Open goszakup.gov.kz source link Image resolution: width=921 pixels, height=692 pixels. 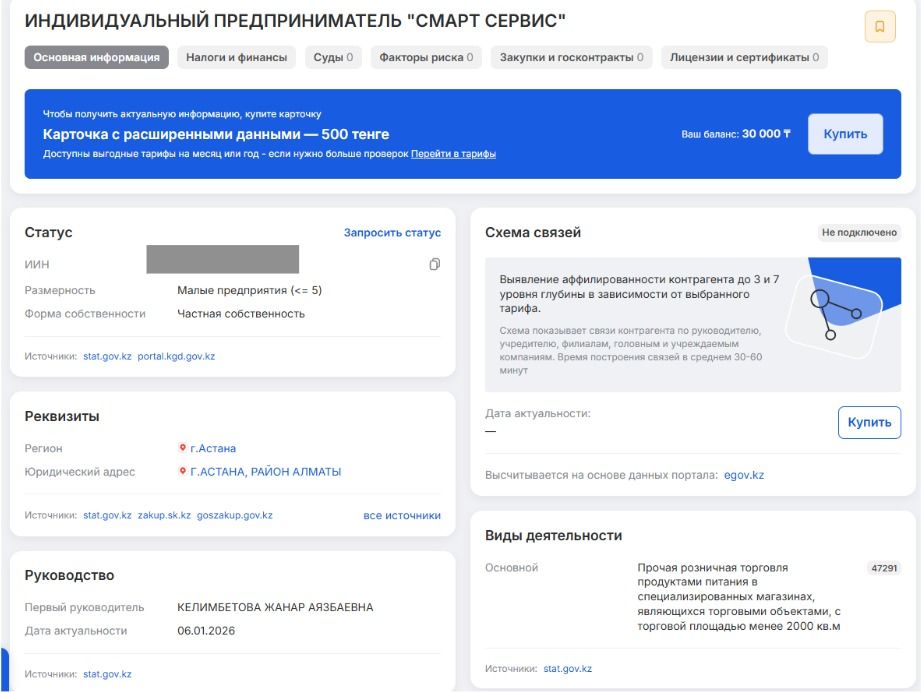click(x=234, y=515)
